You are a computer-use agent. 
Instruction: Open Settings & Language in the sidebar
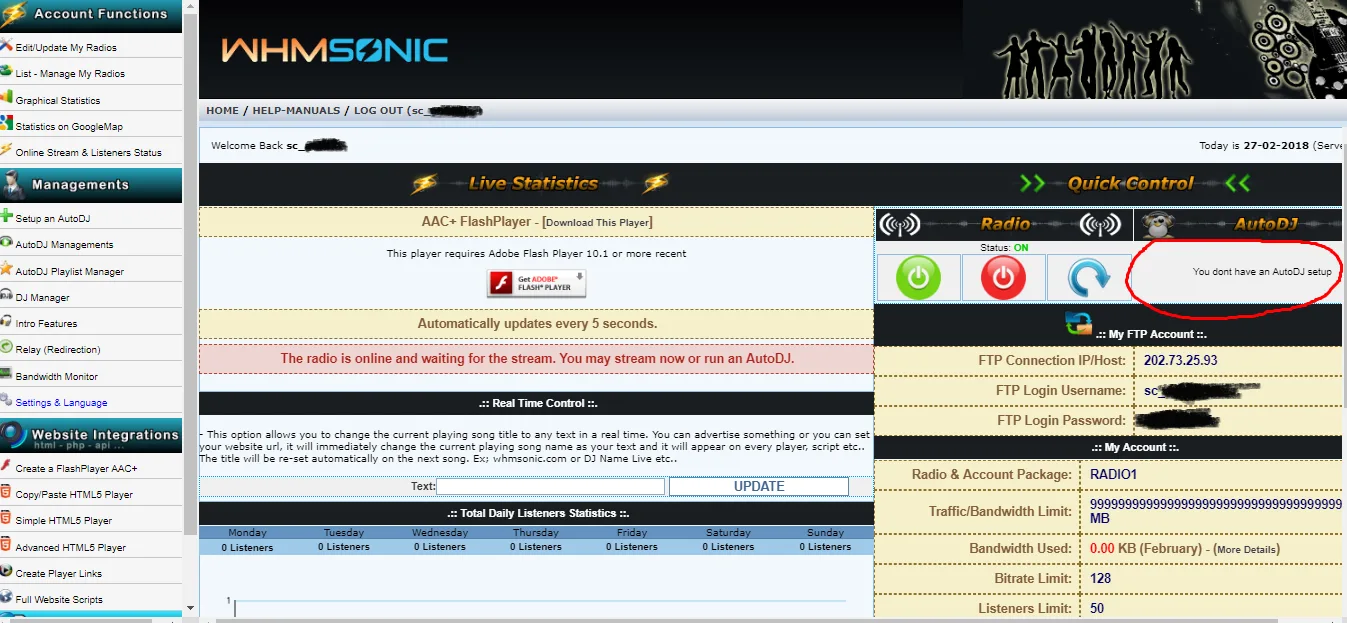tap(61, 402)
